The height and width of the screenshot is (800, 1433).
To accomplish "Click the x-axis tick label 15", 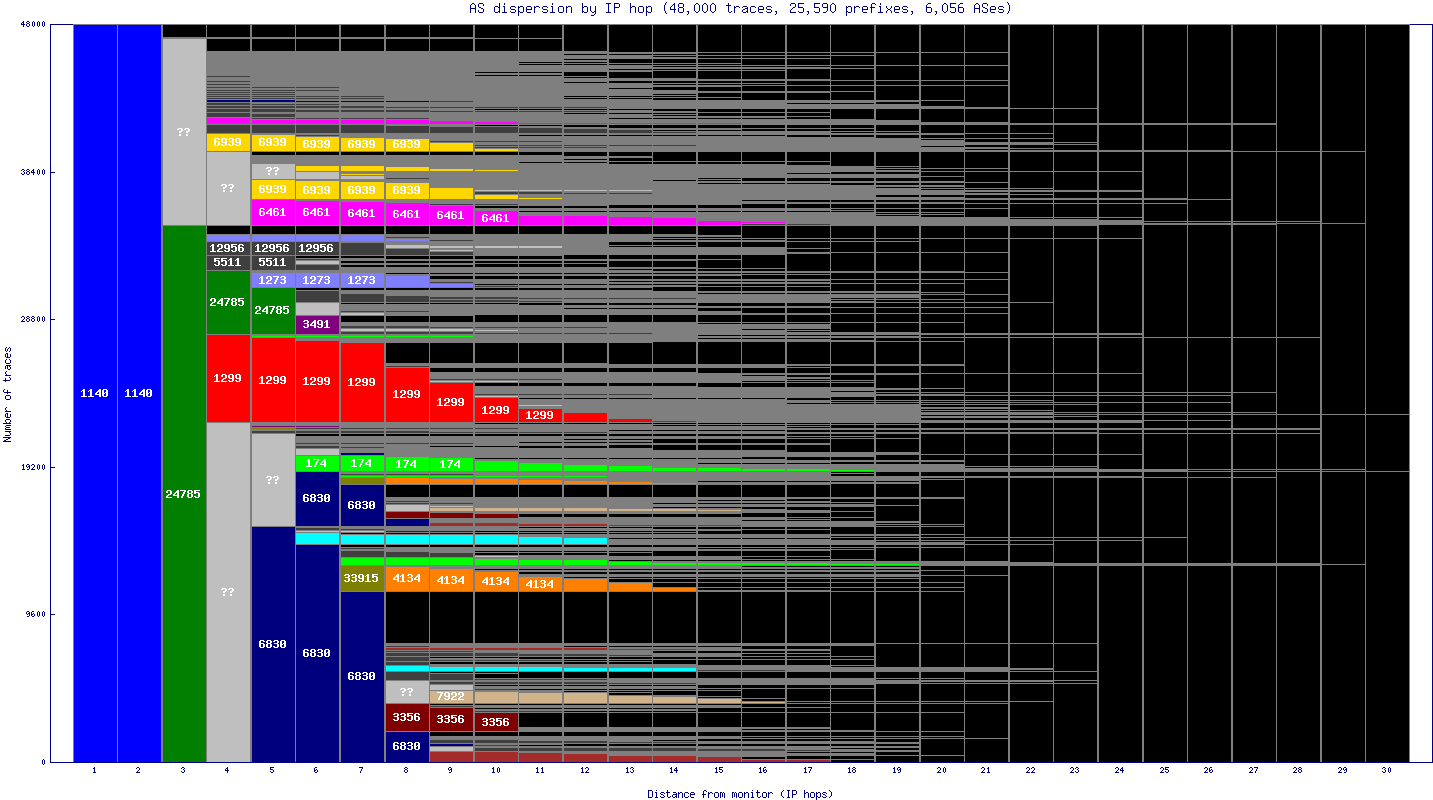I will coord(719,771).
